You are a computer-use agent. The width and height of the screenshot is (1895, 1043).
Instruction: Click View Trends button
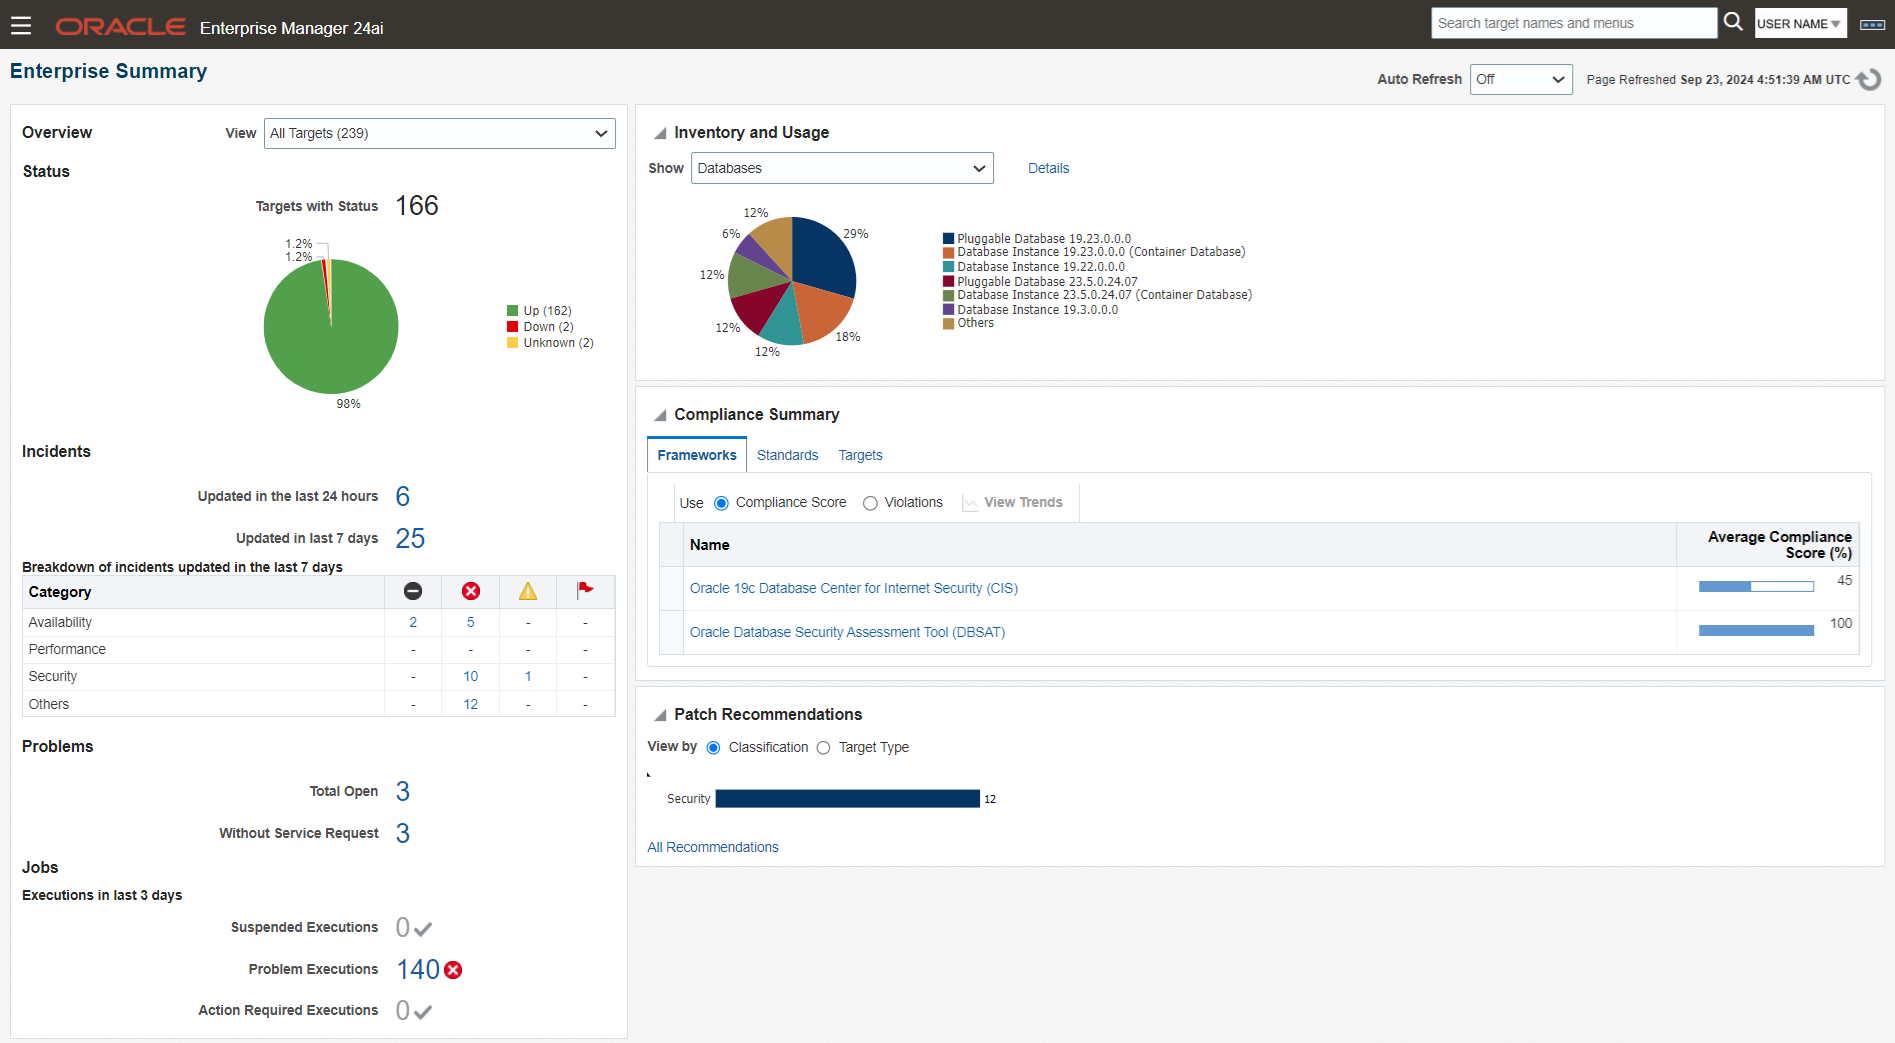(1013, 503)
